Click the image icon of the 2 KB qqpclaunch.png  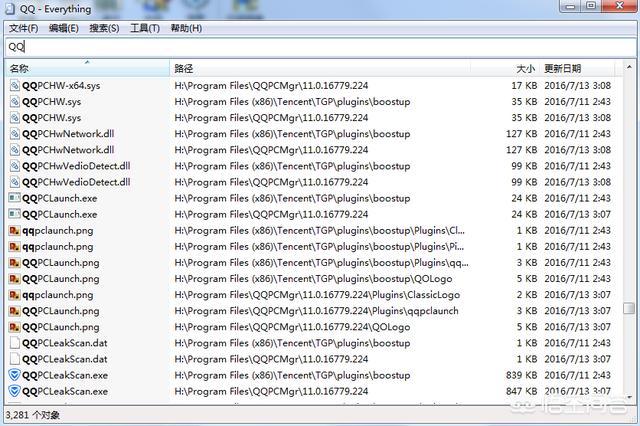tap(14, 295)
